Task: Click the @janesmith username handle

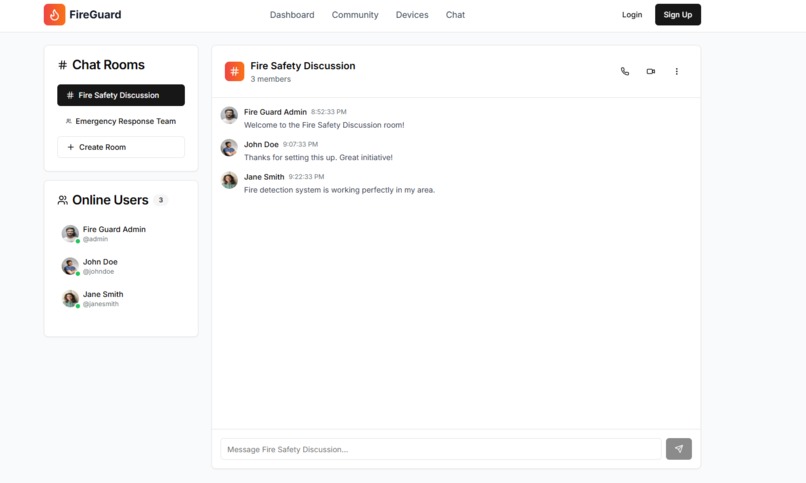Action: coord(101,304)
